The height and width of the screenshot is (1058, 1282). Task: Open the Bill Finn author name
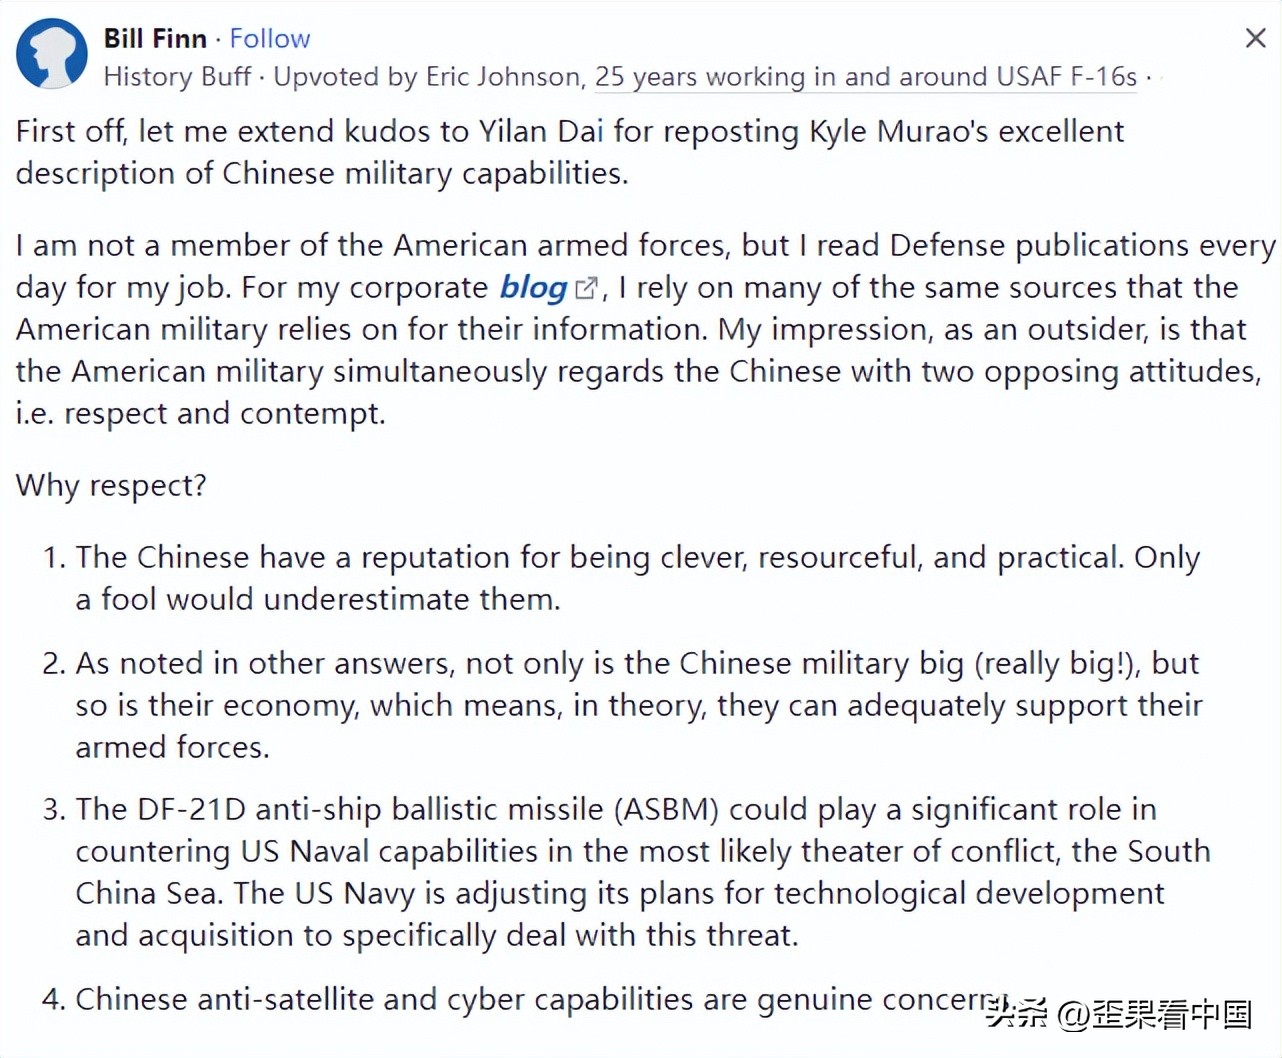coord(155,39)
